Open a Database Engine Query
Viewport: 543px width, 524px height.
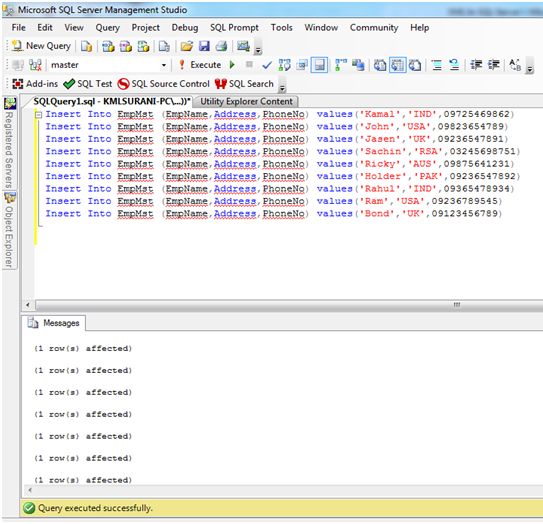pyautogui.click(x=86, y=46)
